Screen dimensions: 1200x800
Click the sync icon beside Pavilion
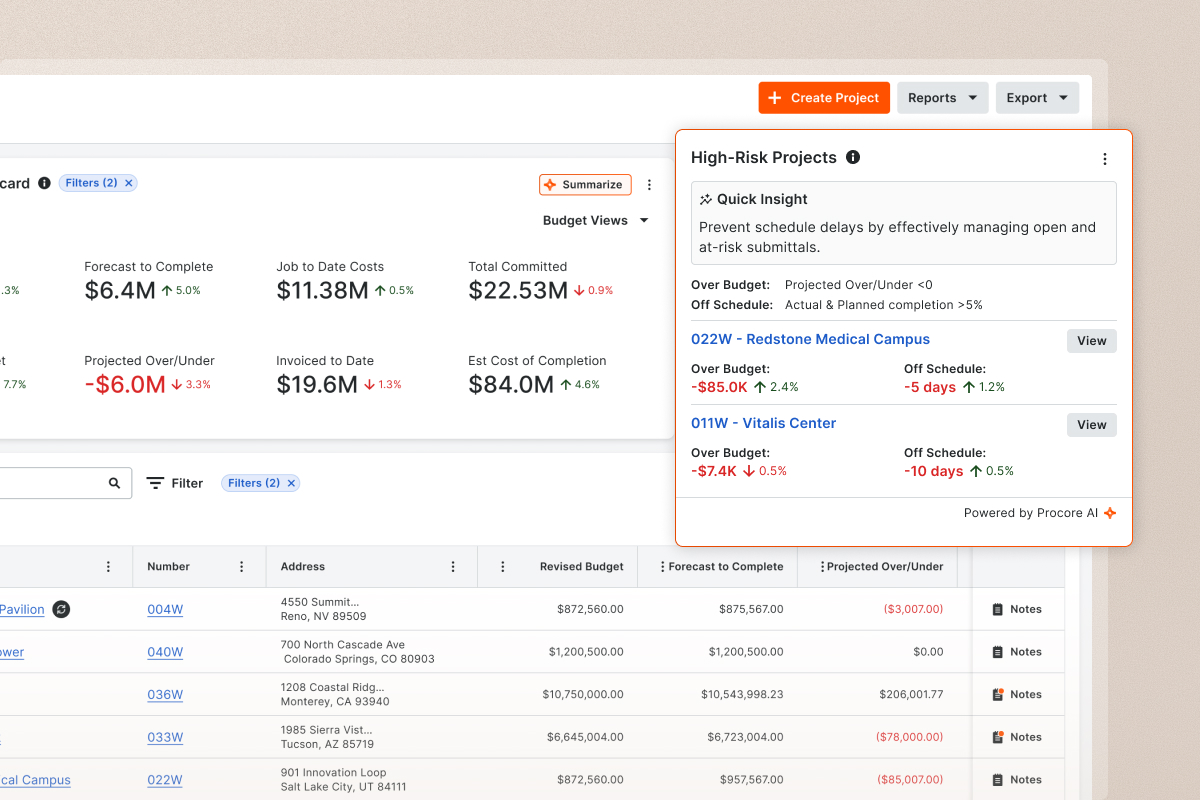(61, 609)
